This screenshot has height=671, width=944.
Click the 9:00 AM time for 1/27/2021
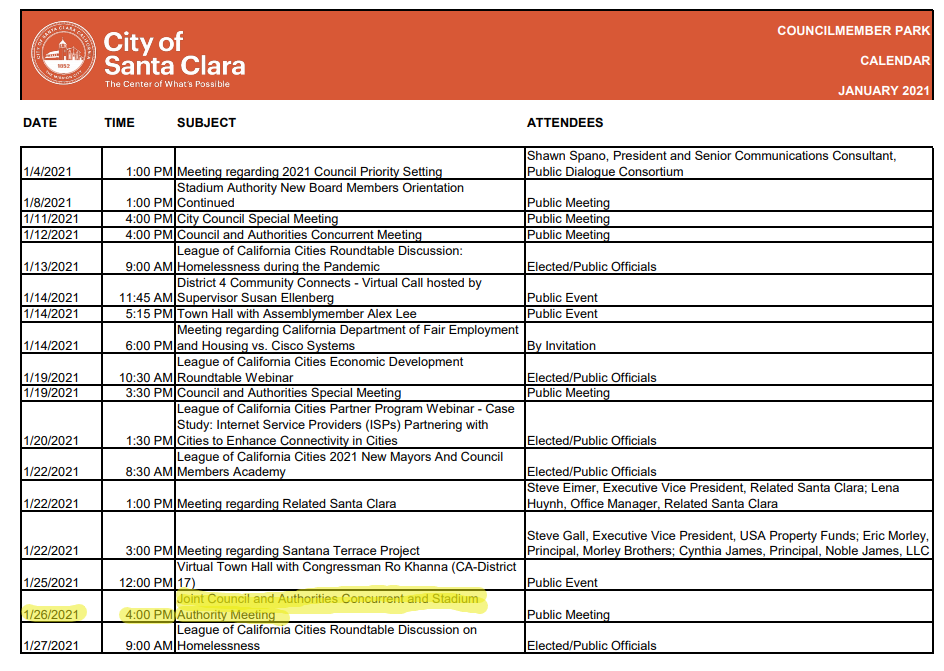click(x=138, y=637)
